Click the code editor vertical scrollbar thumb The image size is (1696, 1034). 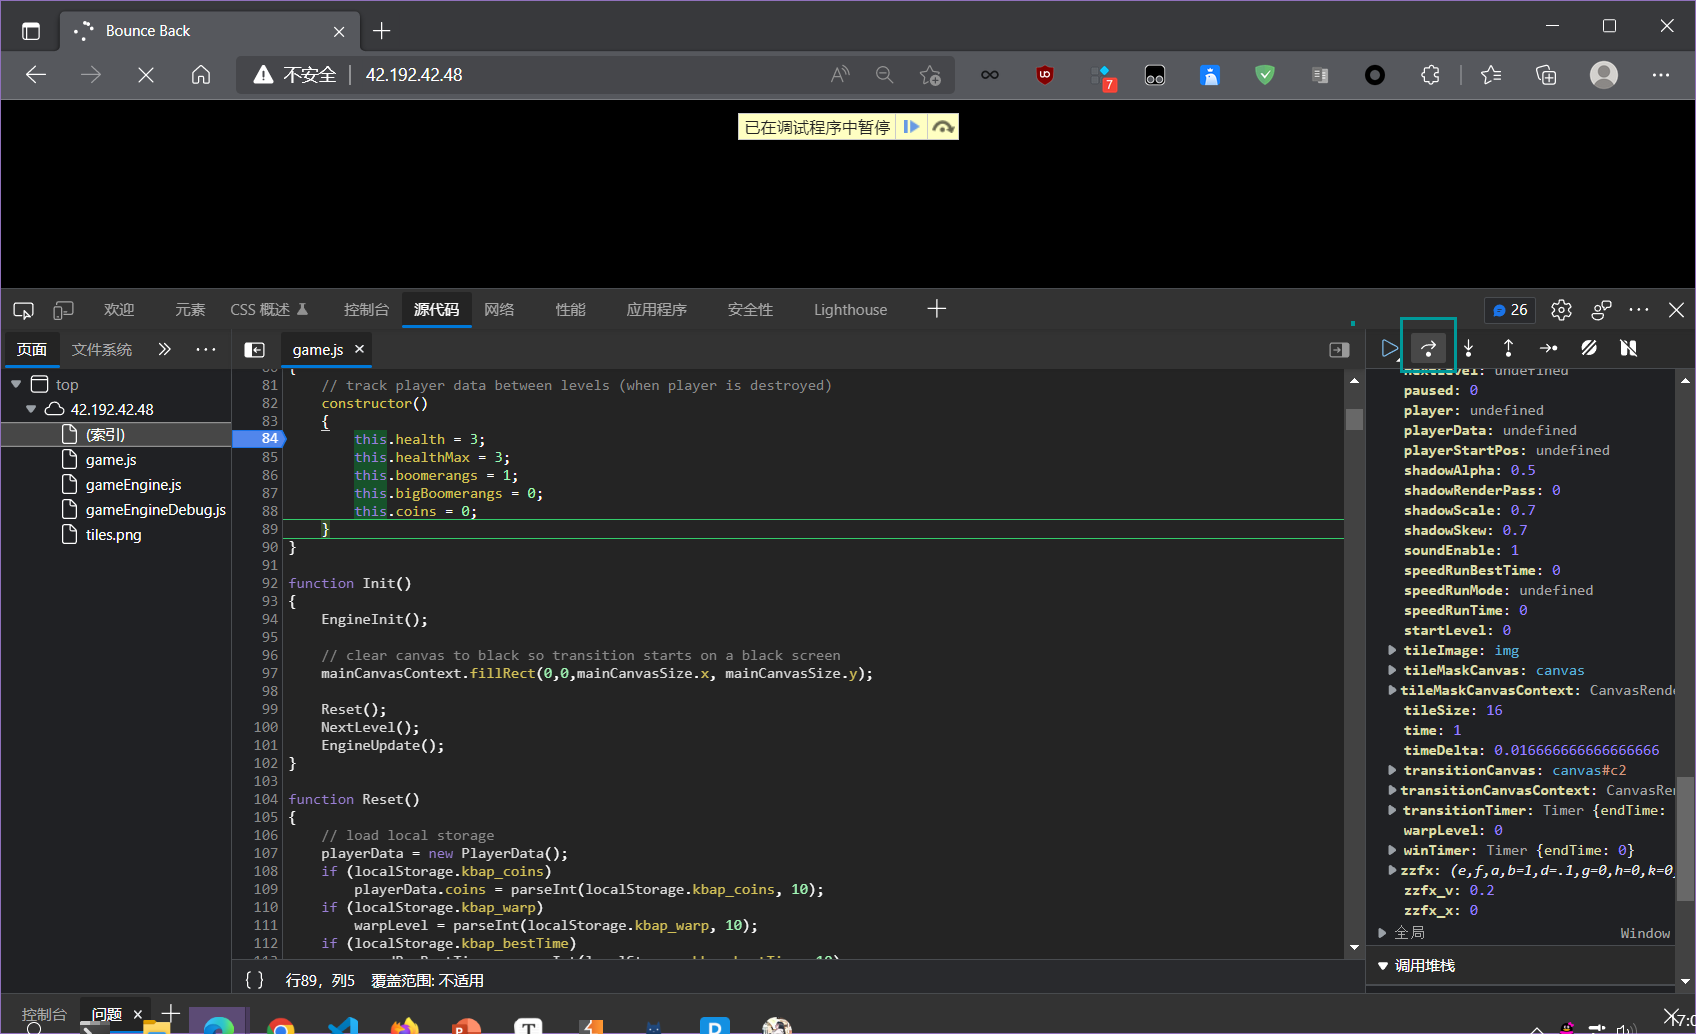1354,419
